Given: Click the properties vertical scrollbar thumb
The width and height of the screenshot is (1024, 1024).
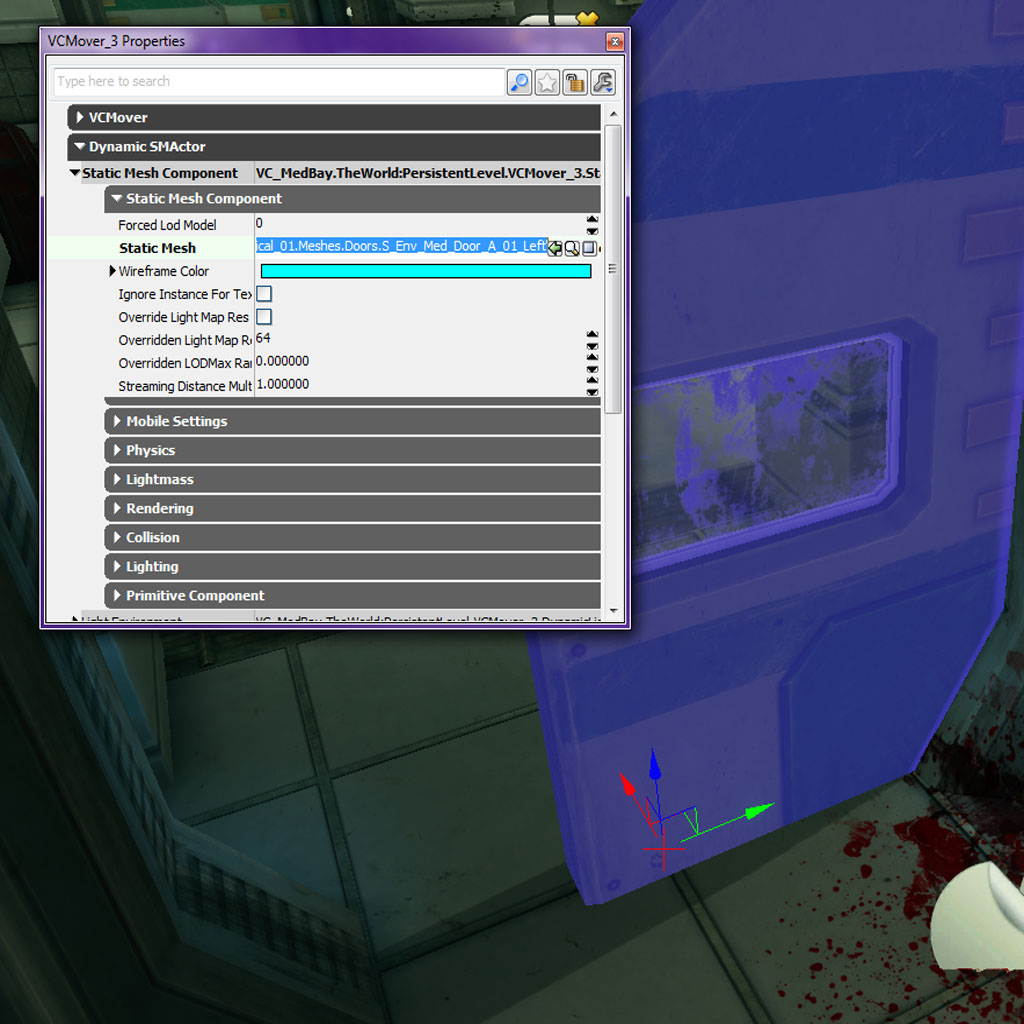Looking at the screenshot, I should [x=613, y=269].
